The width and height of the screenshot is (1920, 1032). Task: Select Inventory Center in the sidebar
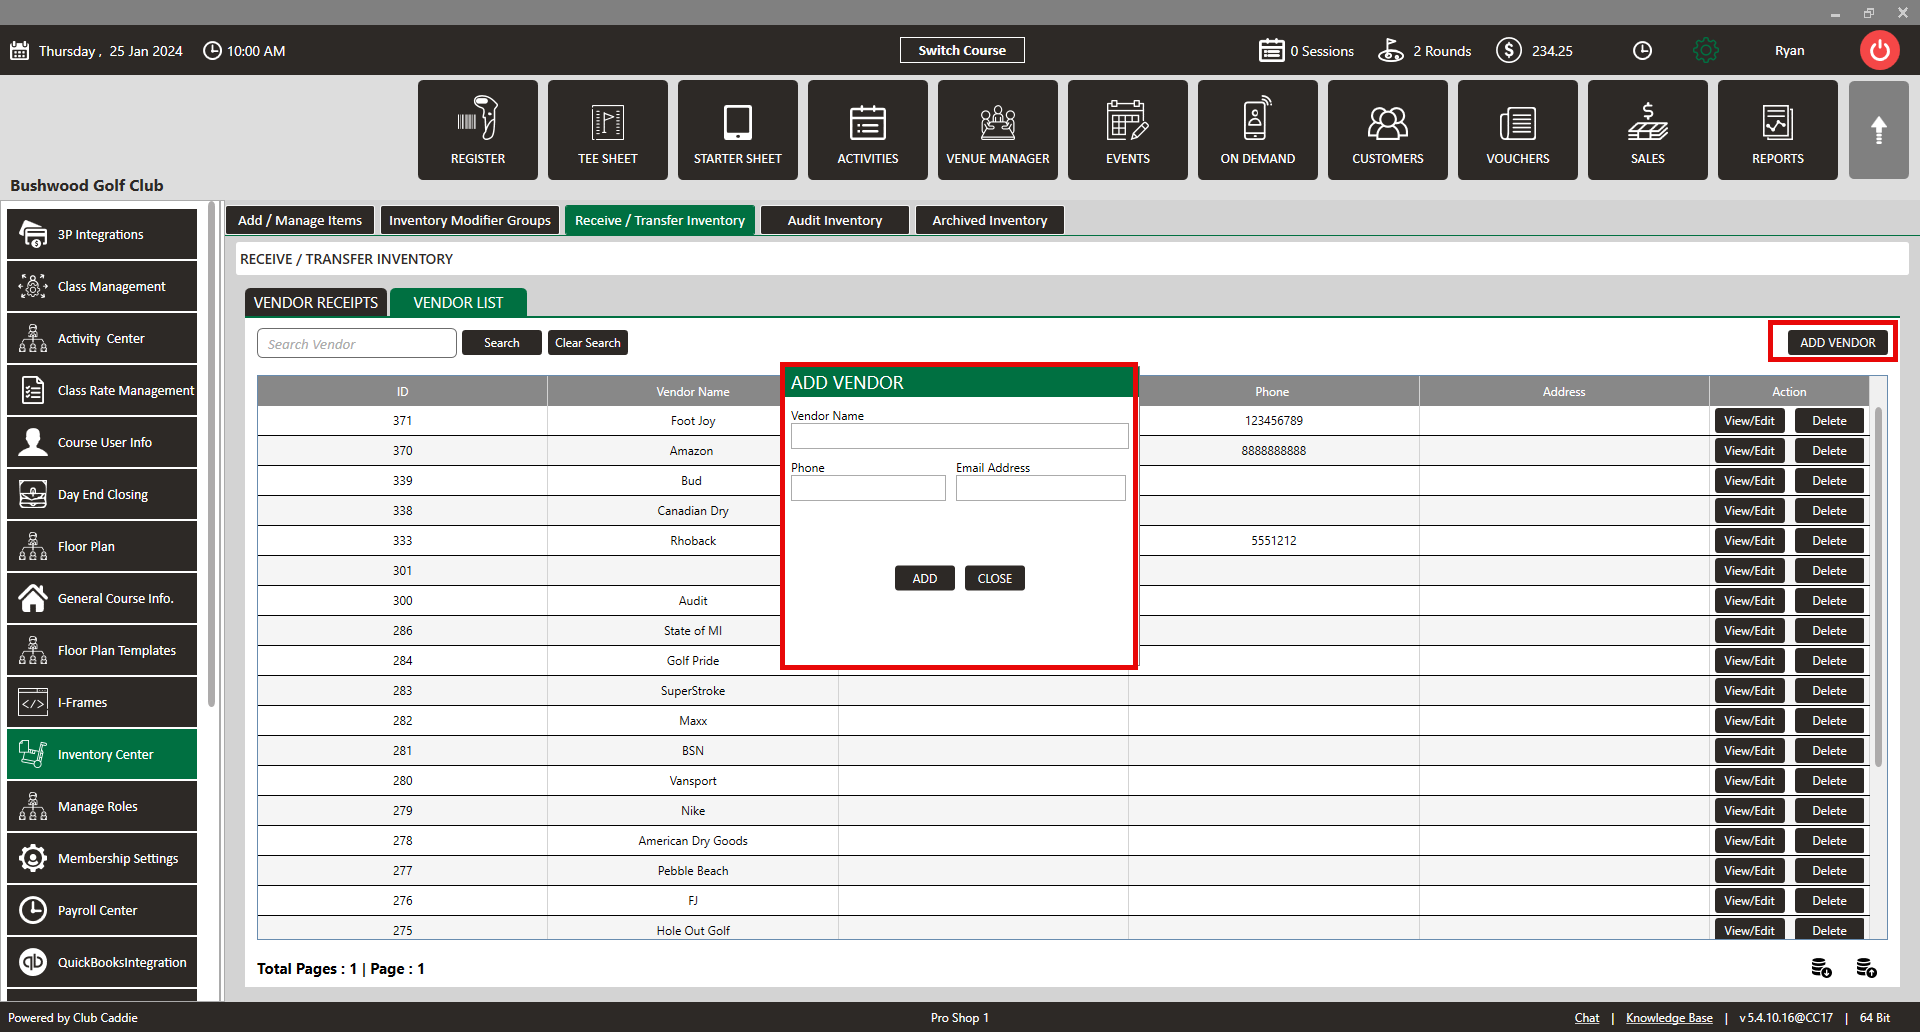click(x=102, y=754)
